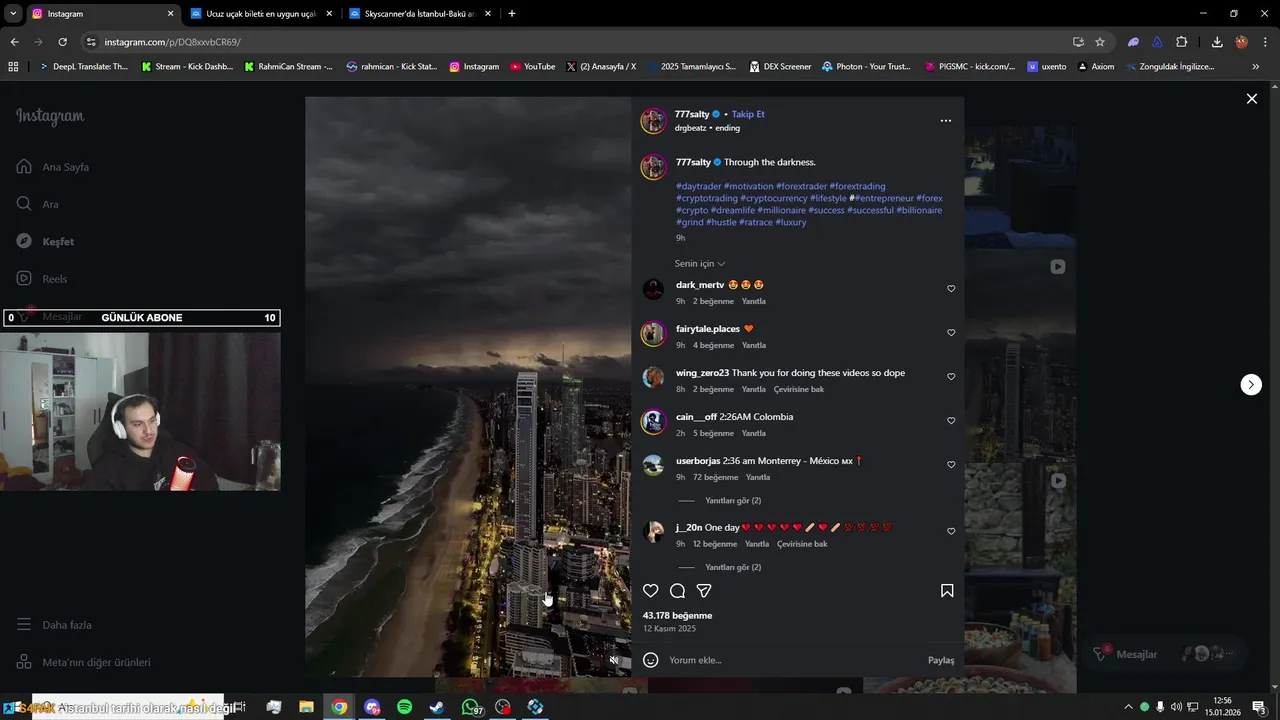This screenshot has width=1280, height=720.
Task: Save the post with the bookmark icon
Action: [947, 591]
